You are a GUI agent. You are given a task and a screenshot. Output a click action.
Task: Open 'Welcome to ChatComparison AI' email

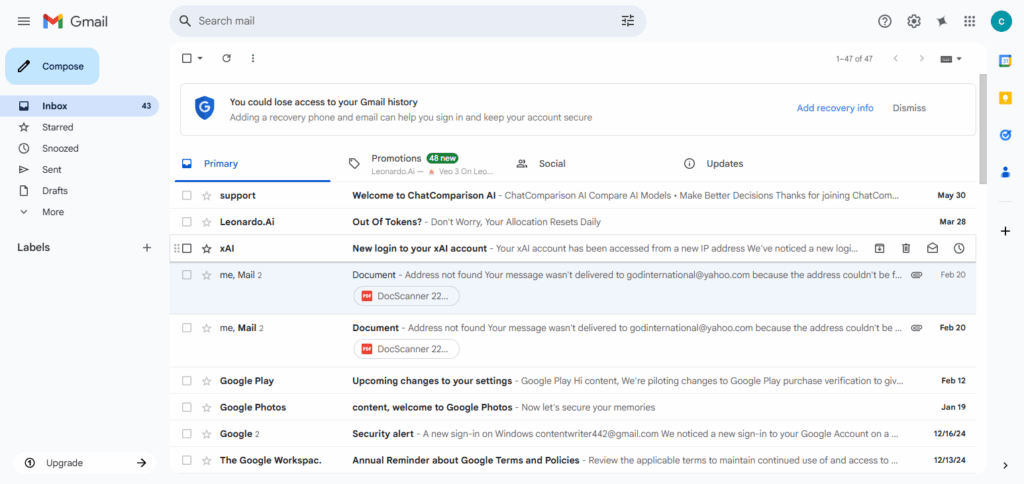573,195
